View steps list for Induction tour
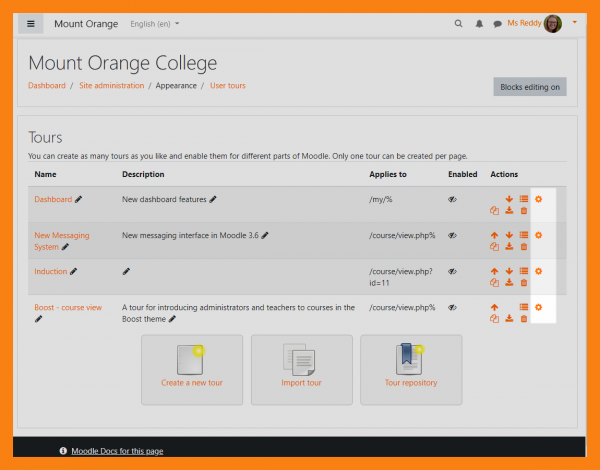Screen dimensions: 600x470 (523, 271)
